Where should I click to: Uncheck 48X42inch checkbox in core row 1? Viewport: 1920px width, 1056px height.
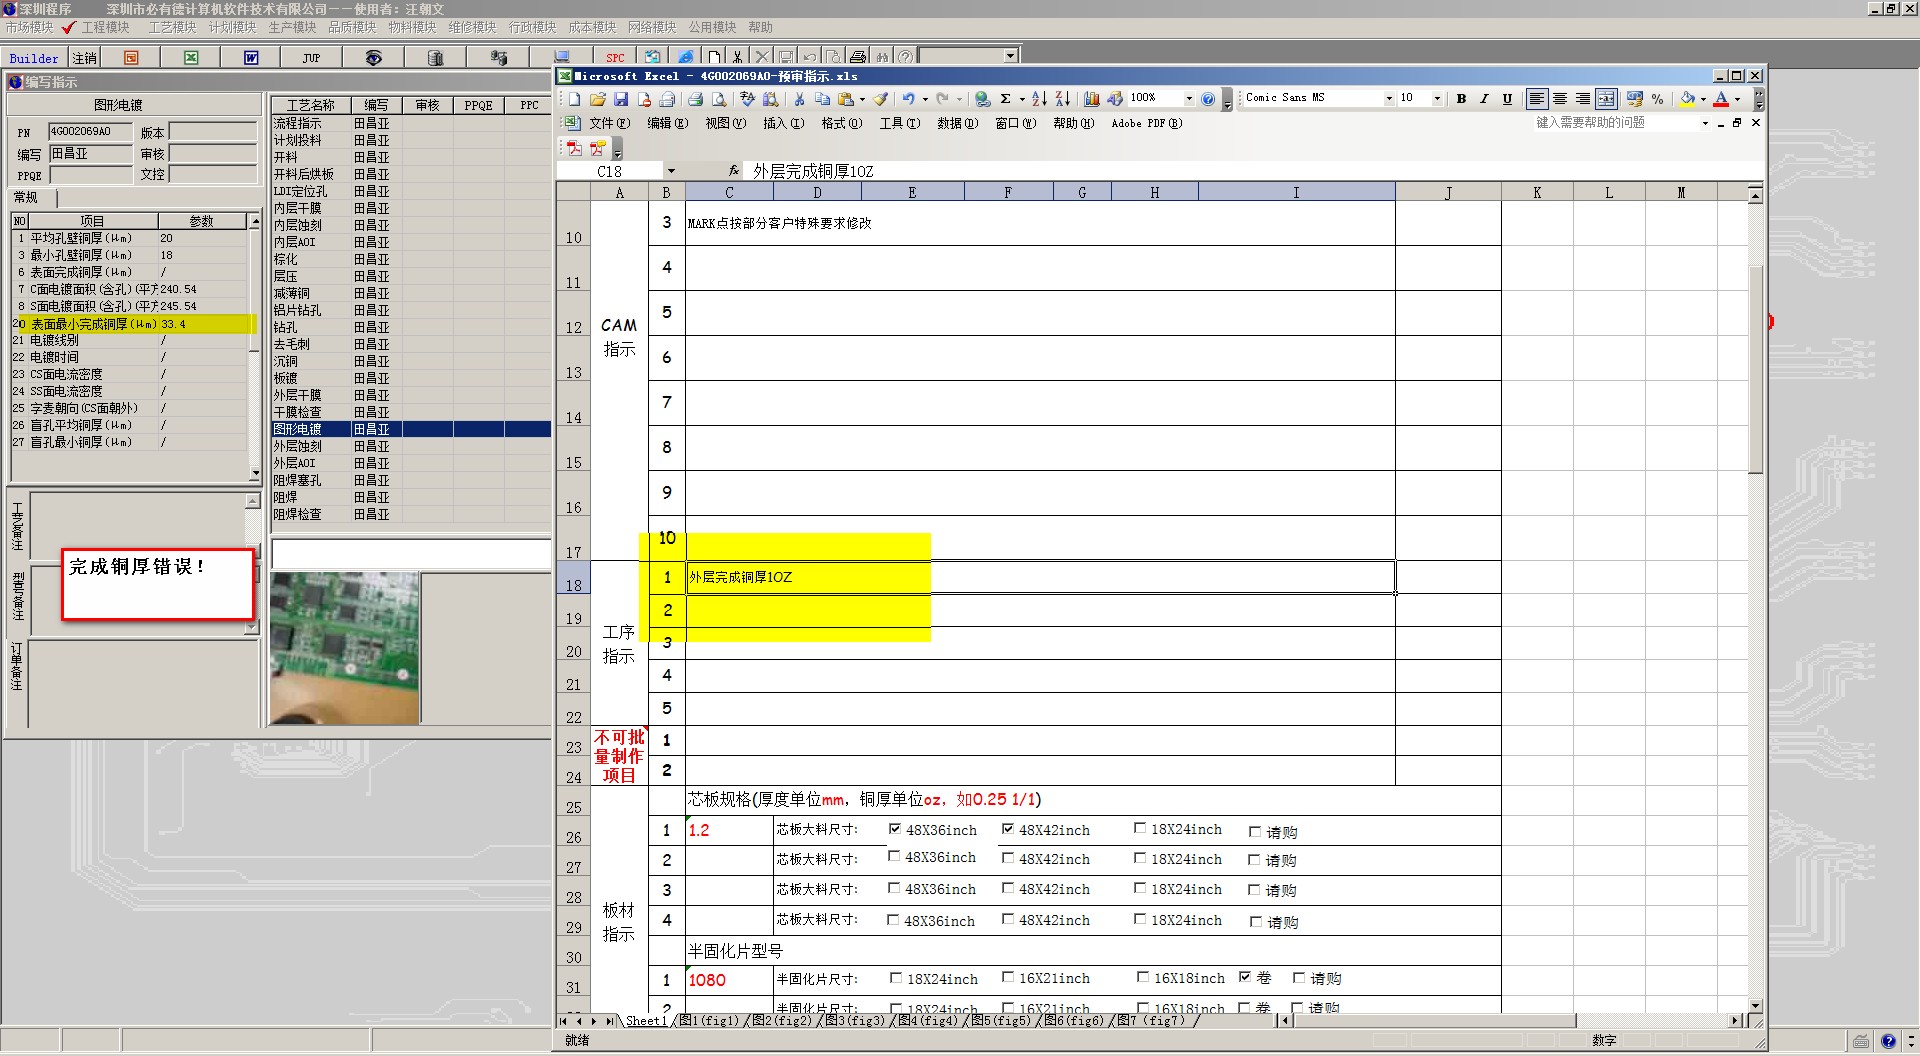point(1008,829)
